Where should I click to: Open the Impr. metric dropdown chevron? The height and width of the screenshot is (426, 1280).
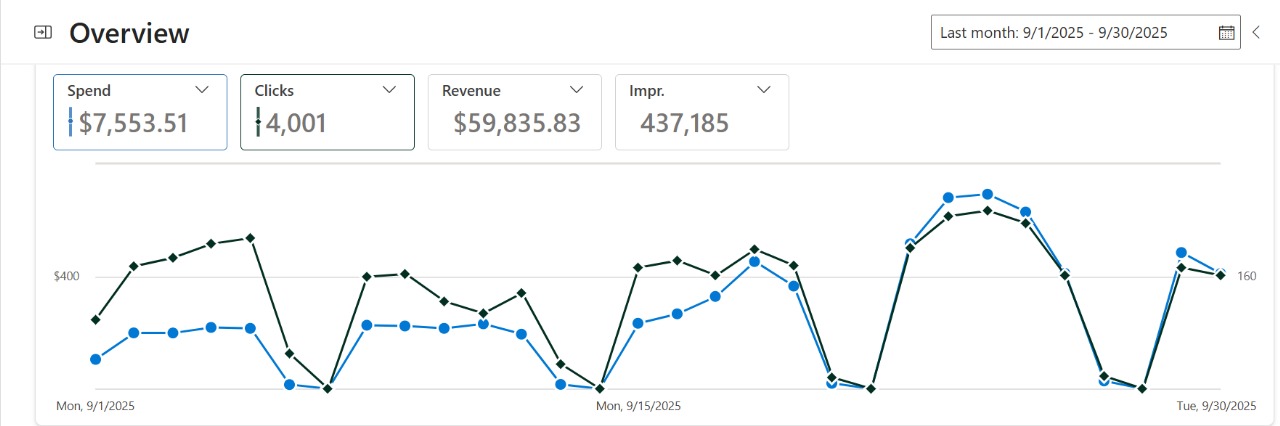tap(764, 90)
